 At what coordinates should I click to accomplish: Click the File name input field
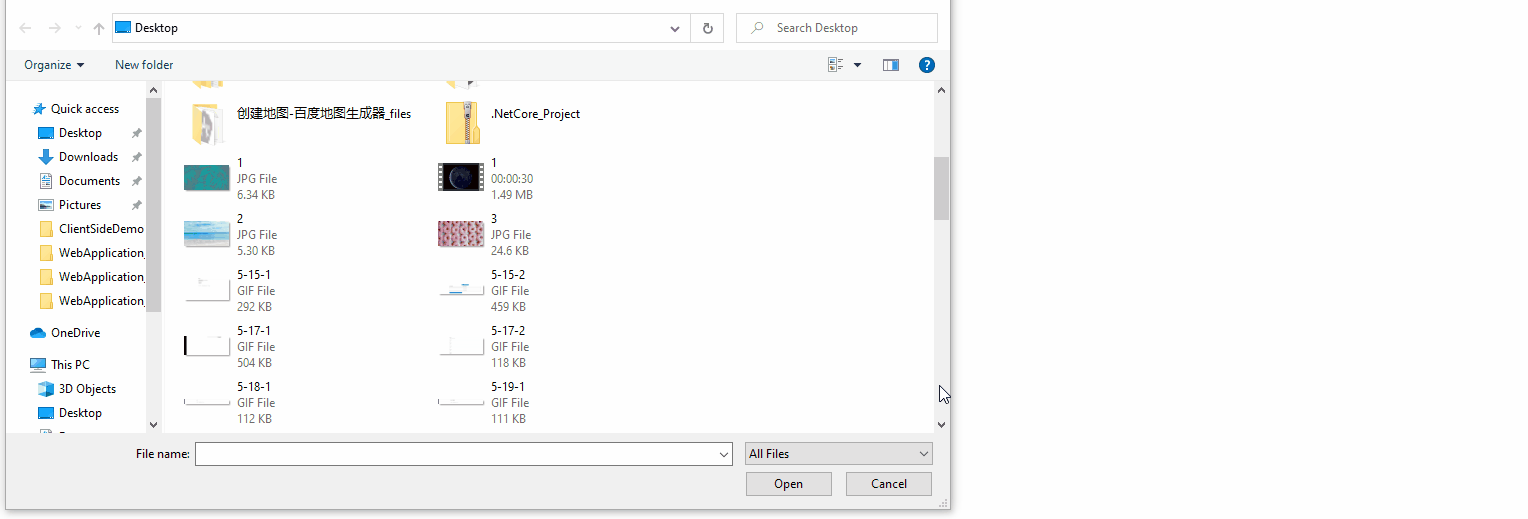click(x=456, y=454)
